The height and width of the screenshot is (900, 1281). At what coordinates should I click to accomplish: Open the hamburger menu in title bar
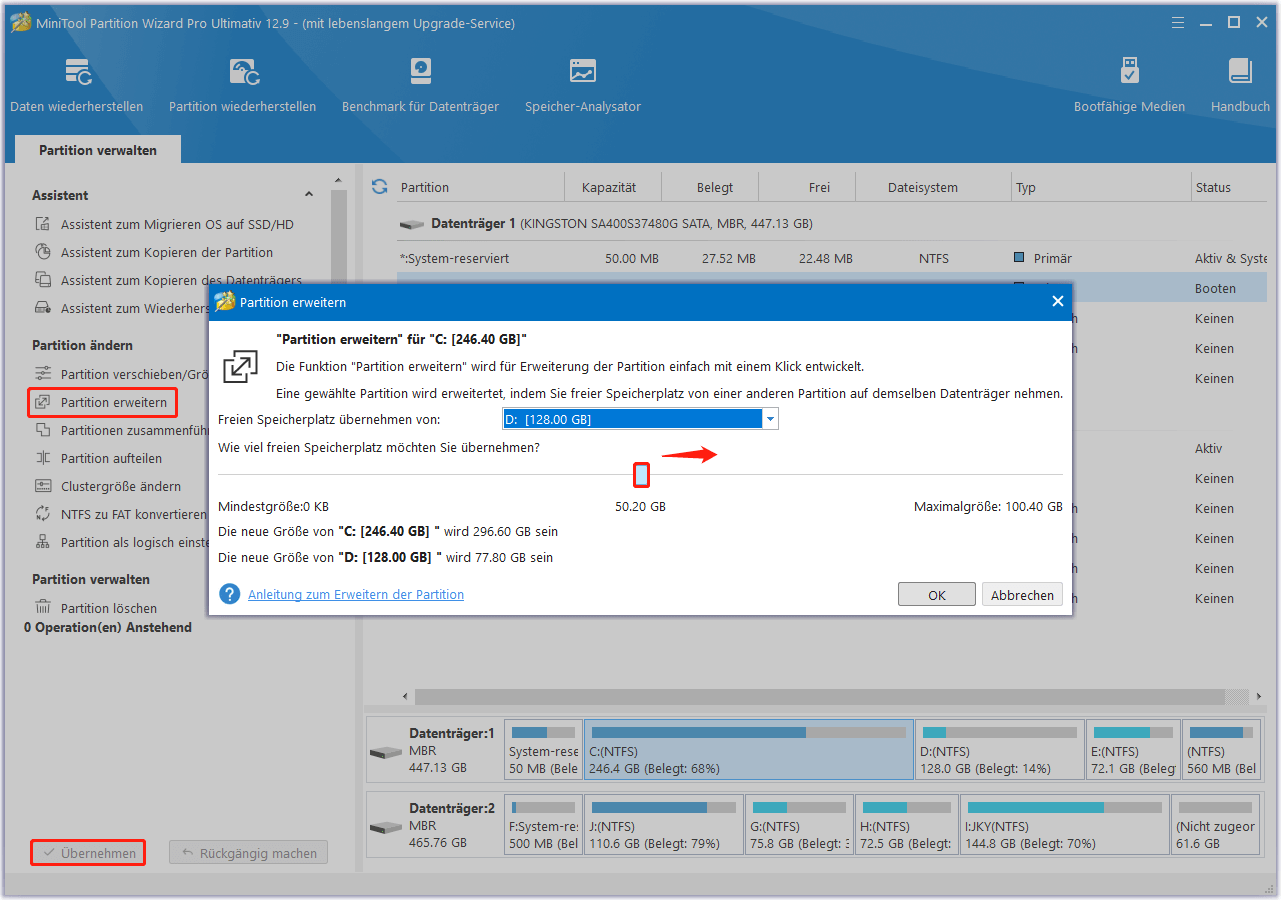click(x=1177, y=22)
